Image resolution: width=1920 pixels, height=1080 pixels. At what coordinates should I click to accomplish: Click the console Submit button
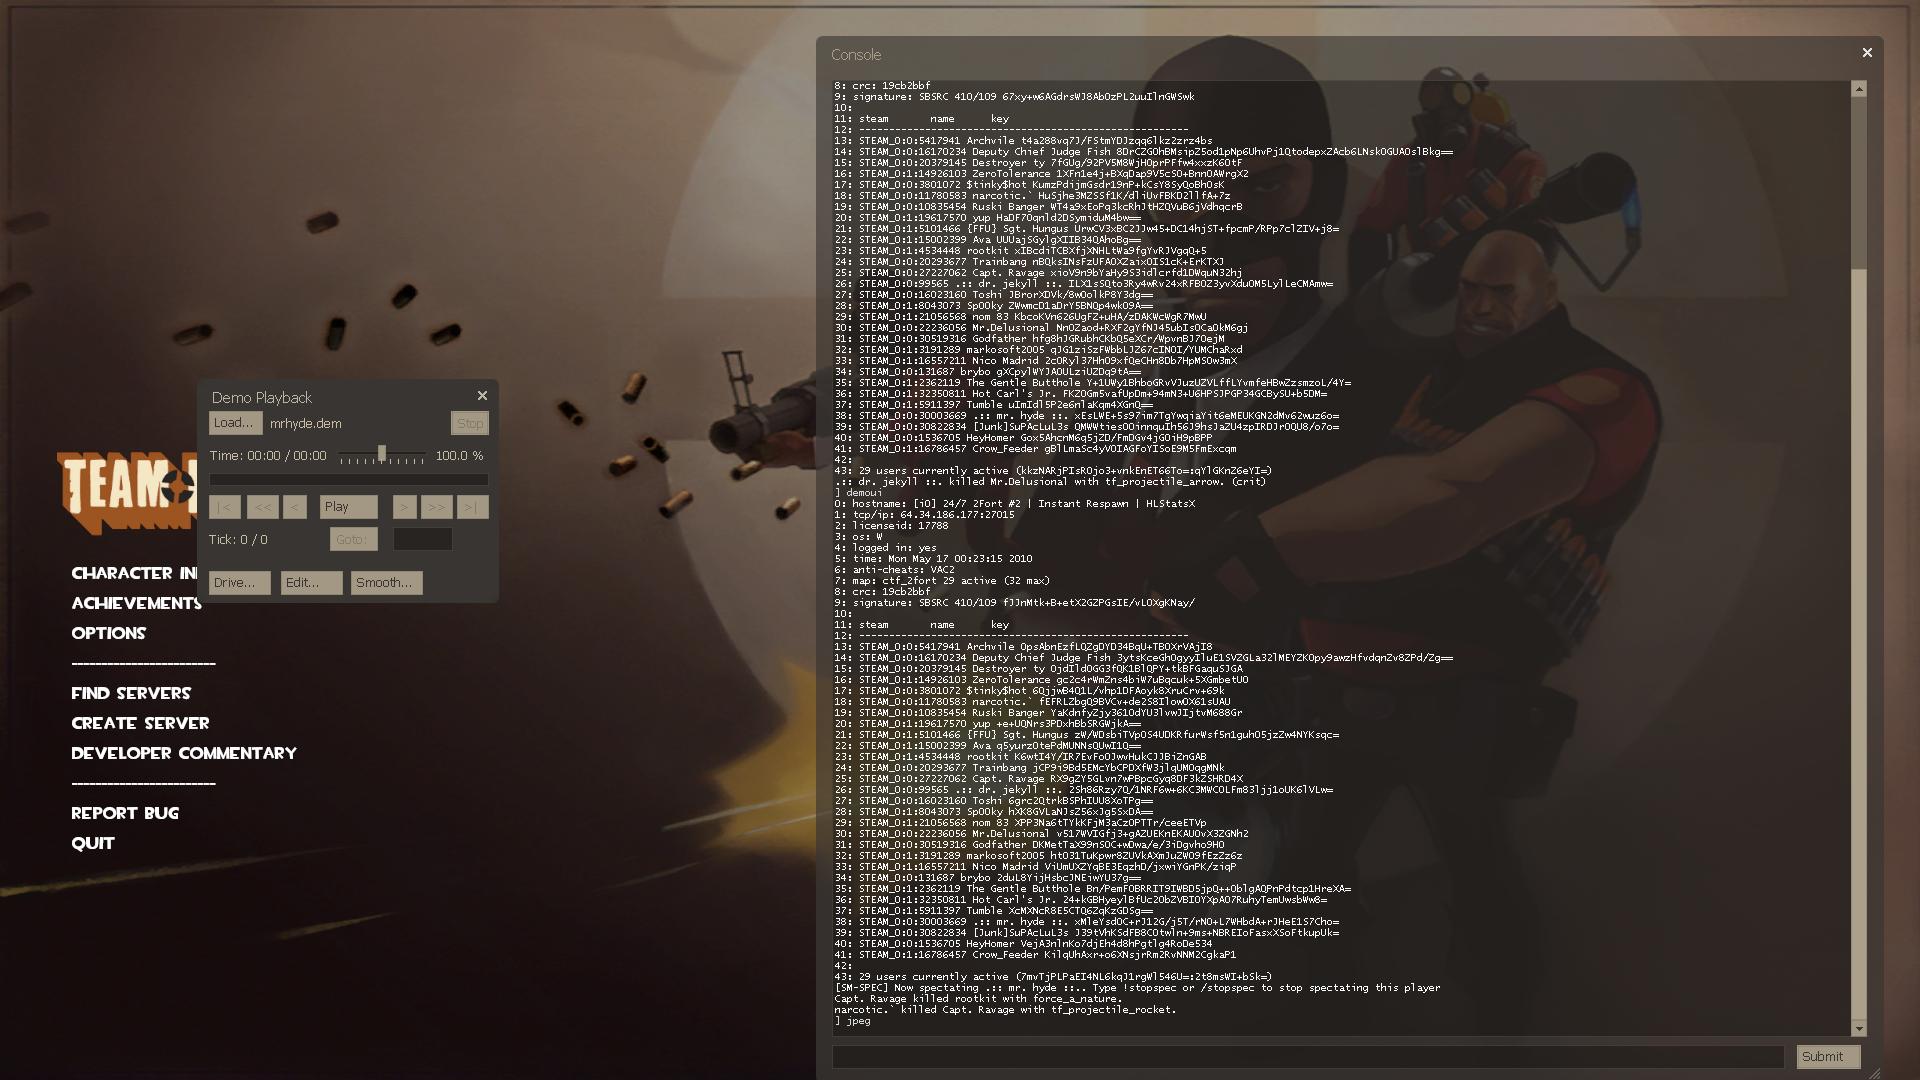point(1827,1056)
